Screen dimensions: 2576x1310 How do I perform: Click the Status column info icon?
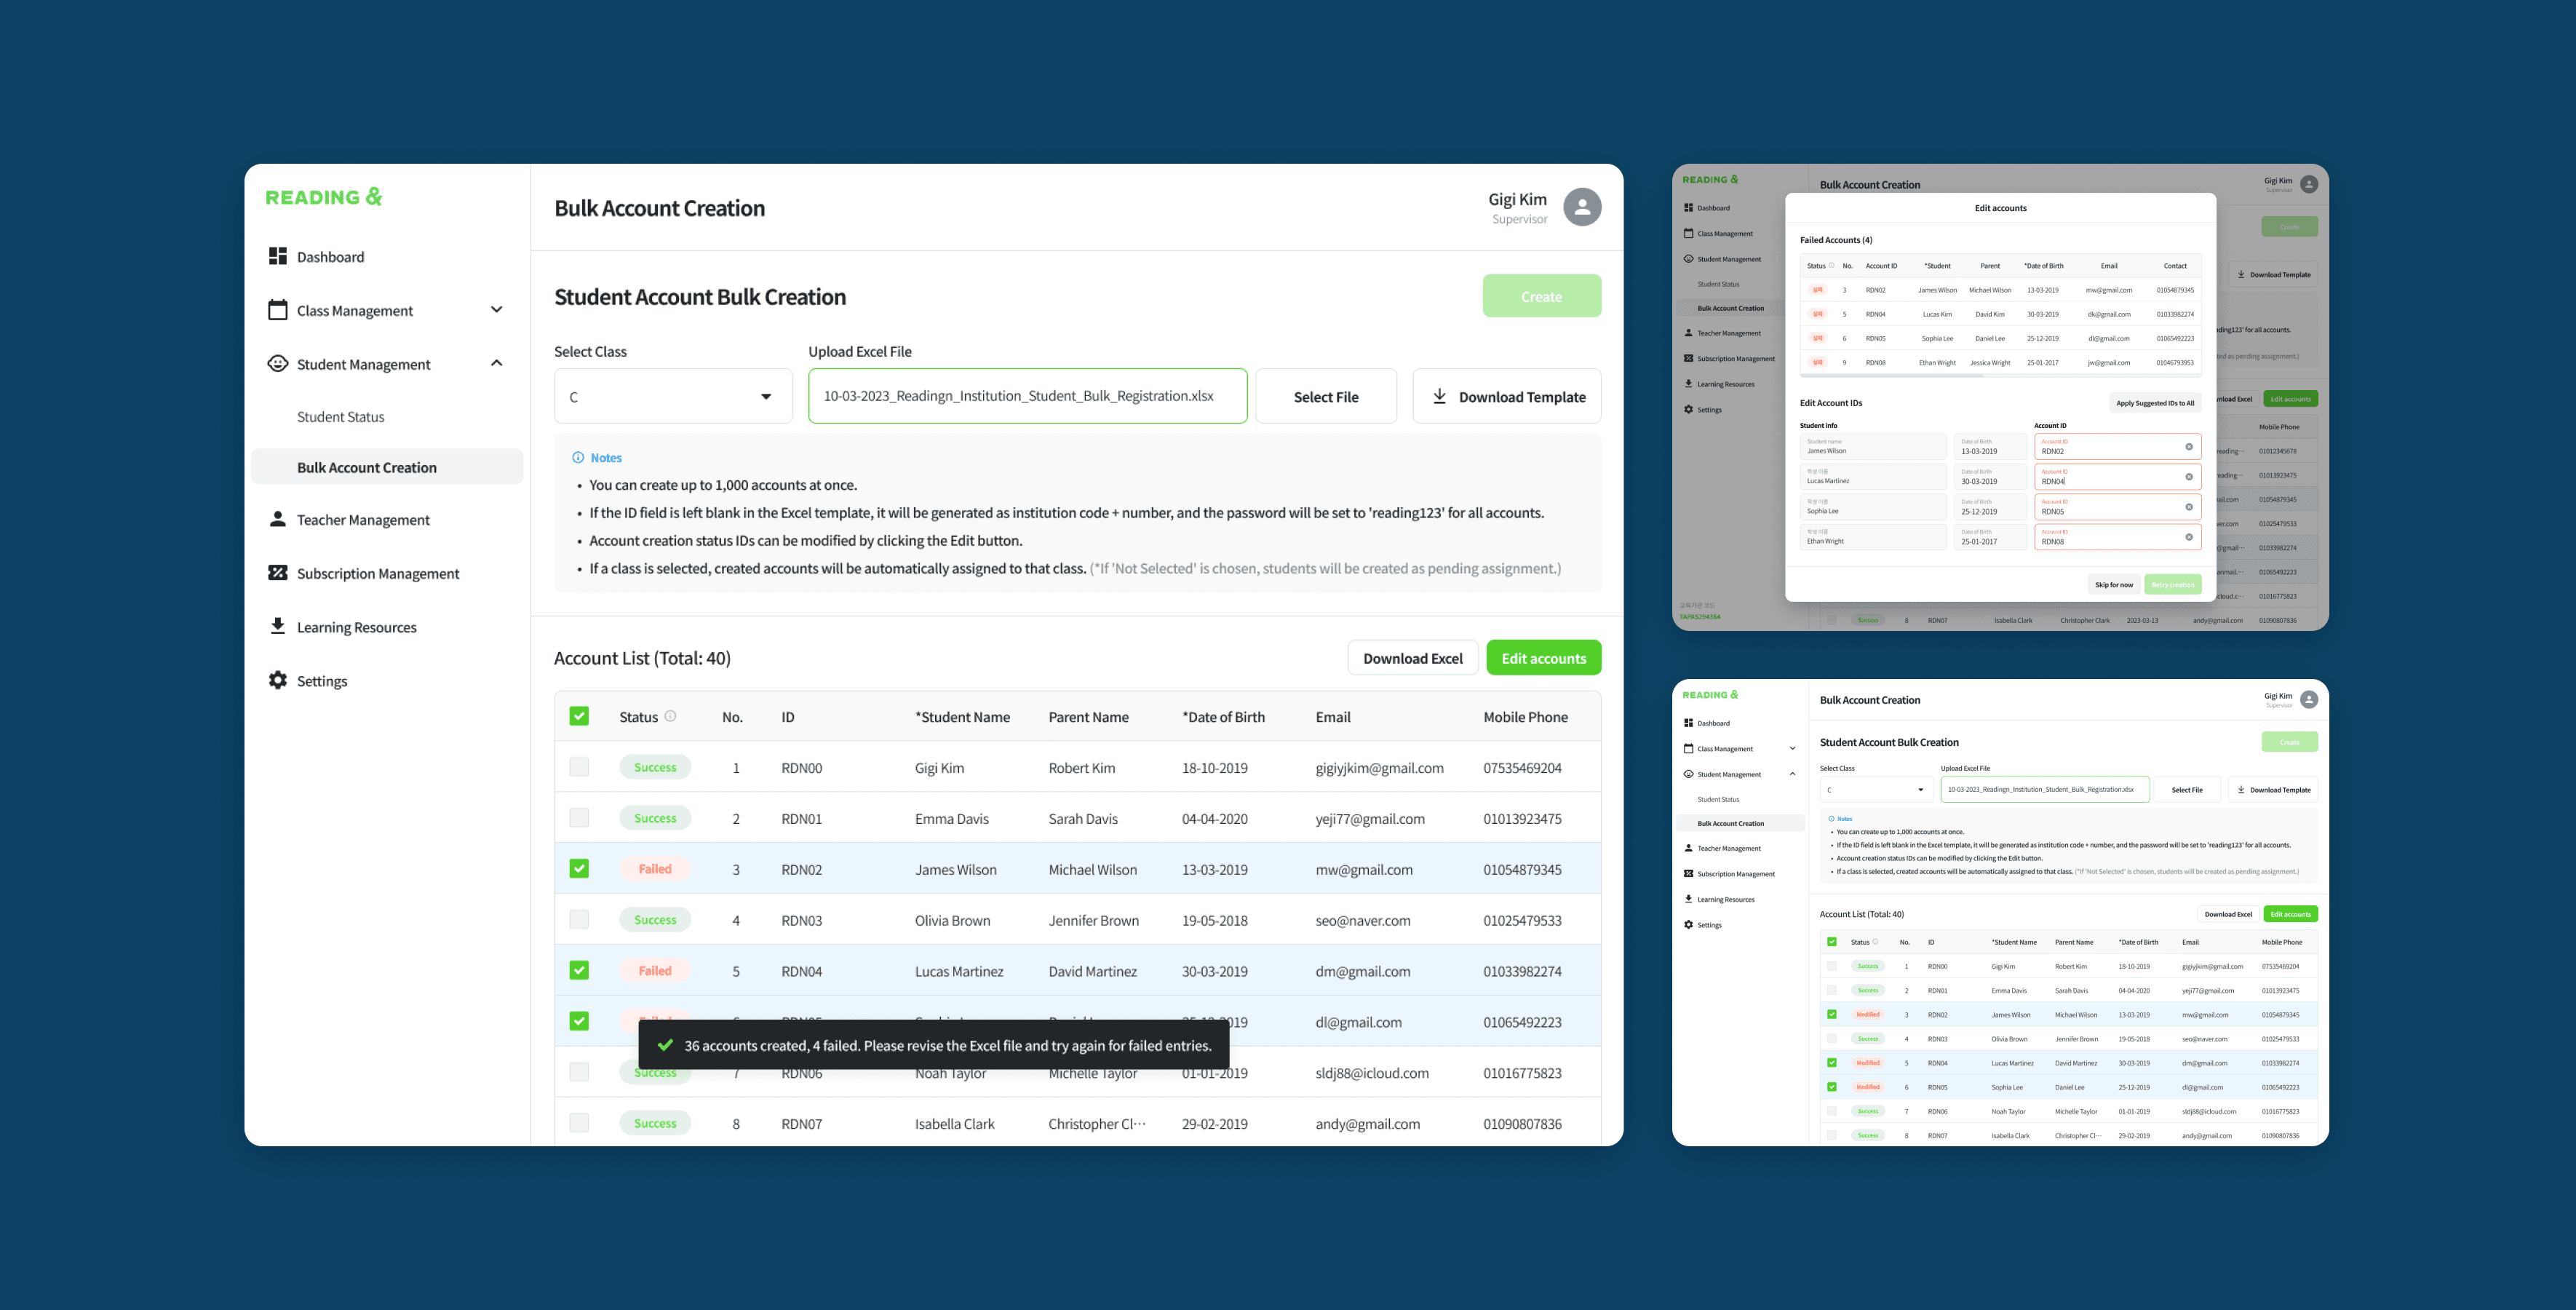pyautogui.click(x=670, y=716)
